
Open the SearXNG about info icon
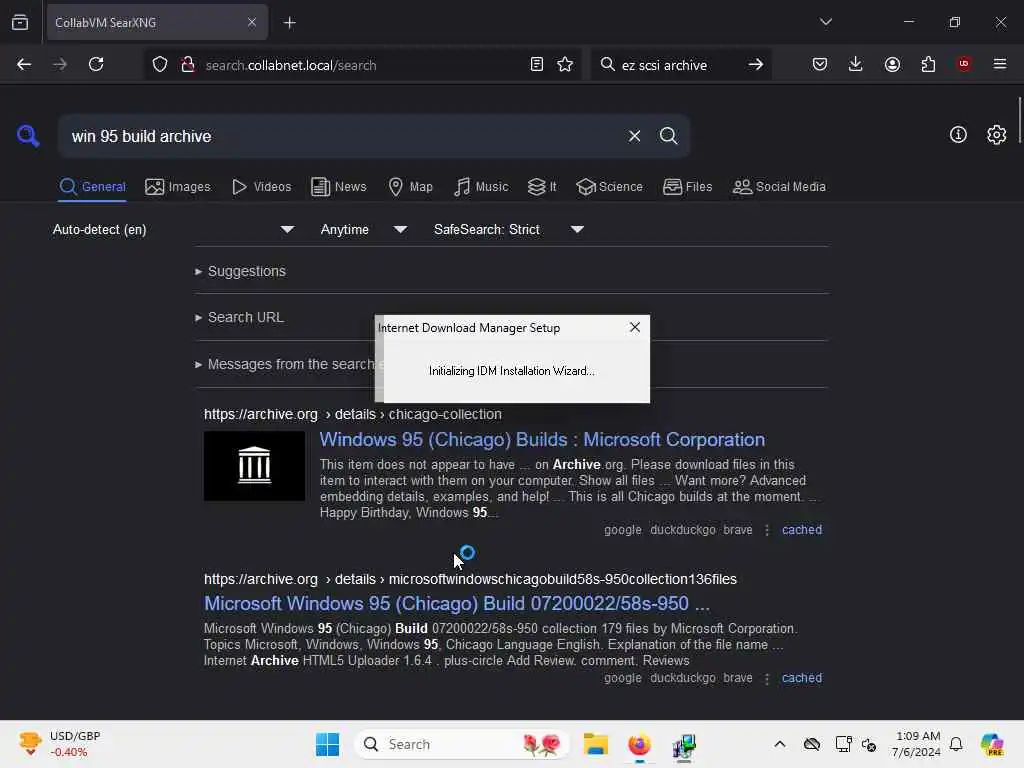click(x=958, y=135)
